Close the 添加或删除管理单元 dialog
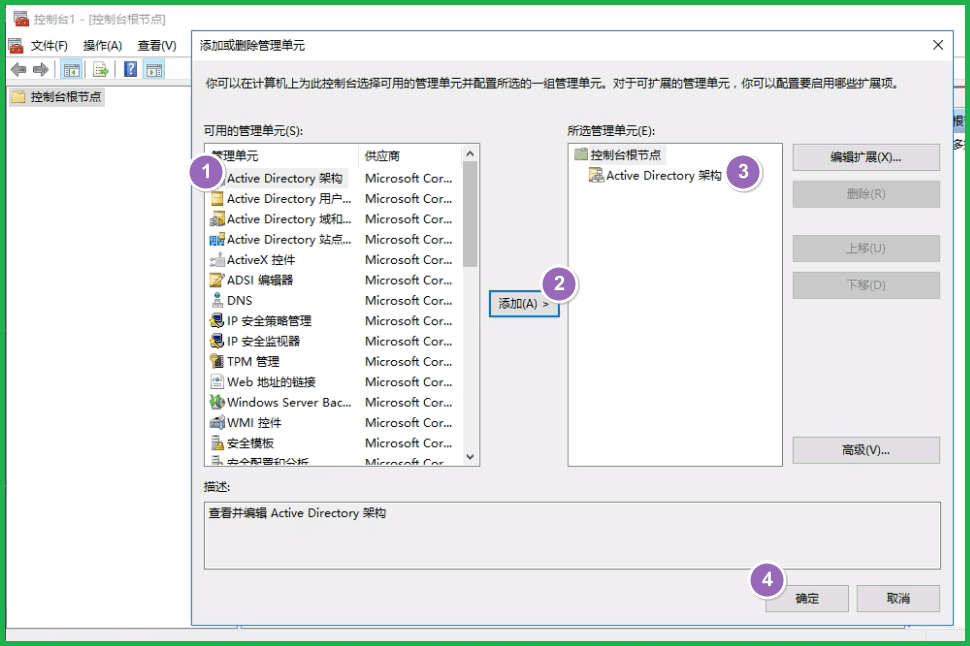 (x=938, y=45)
